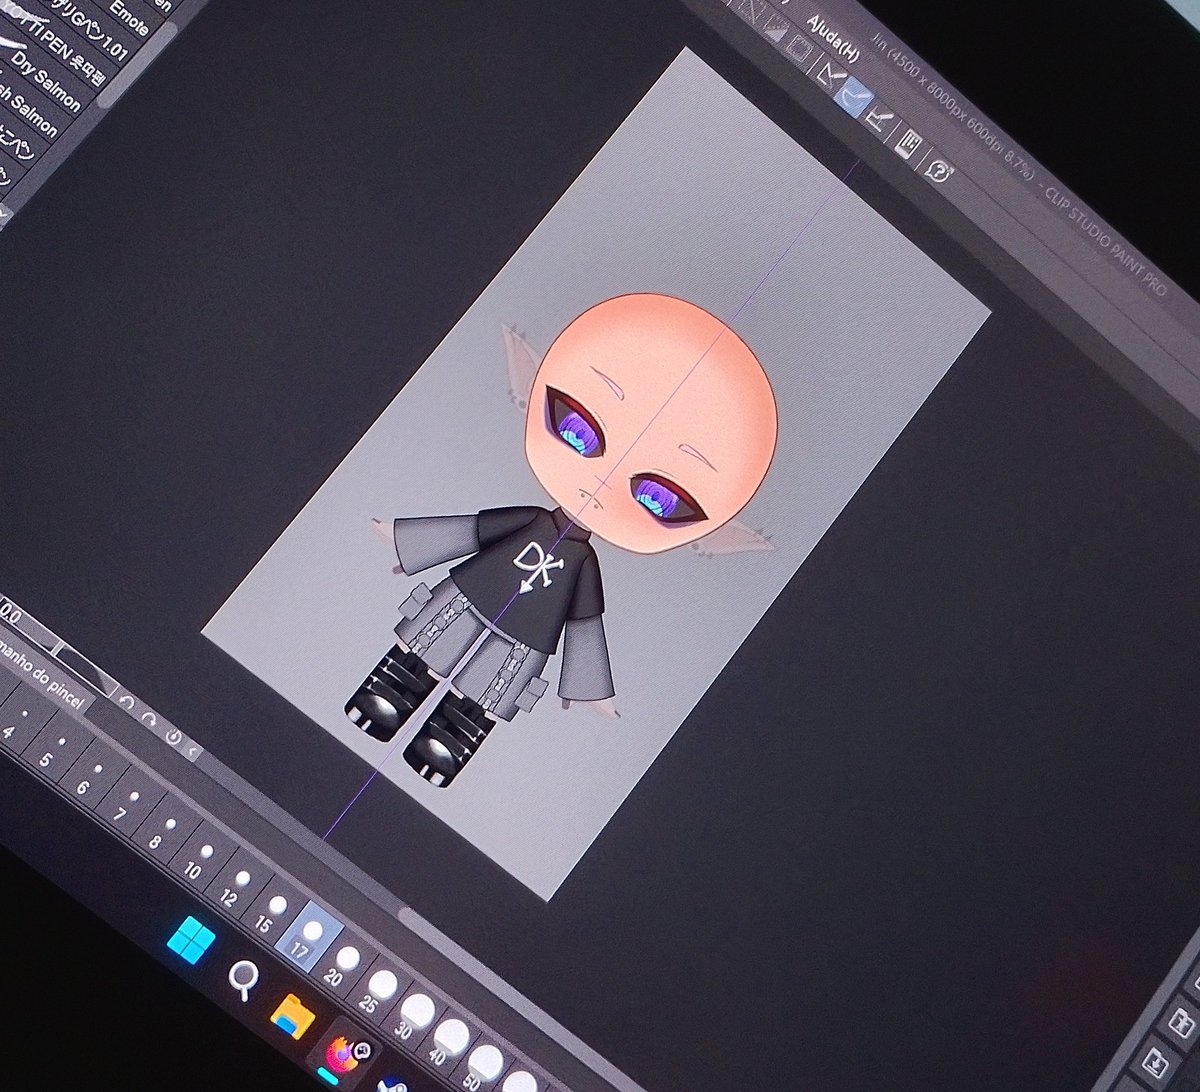Open Firefox from the taskbar
Viewport: 1200px width, 1092px height.
[343, 1053]
